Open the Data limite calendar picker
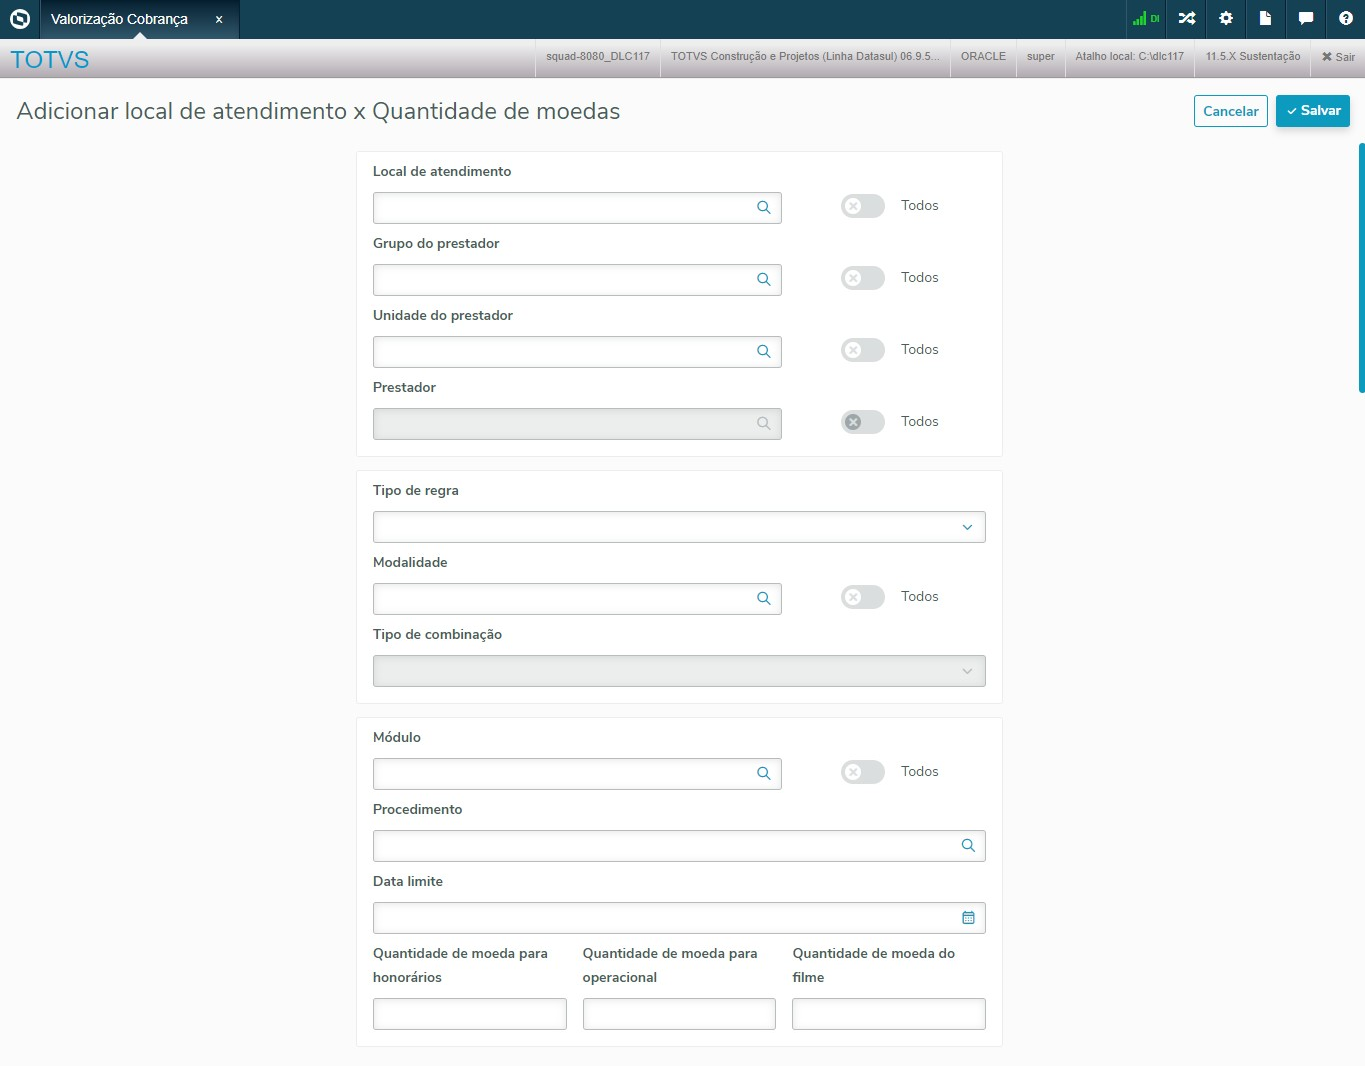Screen dimensions: 1365x1066 tap(968, 918)
